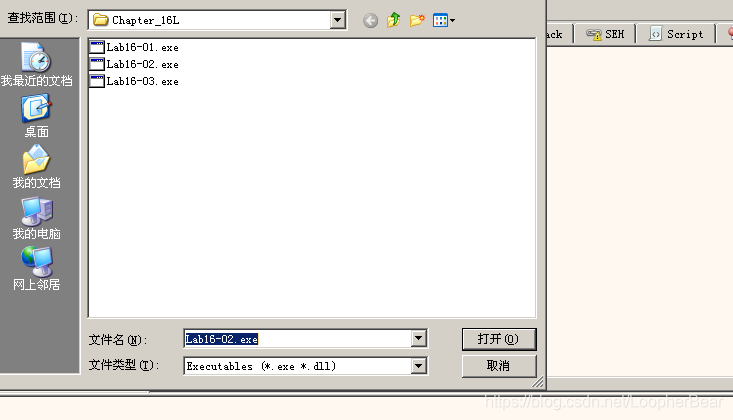Viewport: 733px width, 420px height.
Task: Click the Chapter_16L folder name text
Action: click(145, 20)
